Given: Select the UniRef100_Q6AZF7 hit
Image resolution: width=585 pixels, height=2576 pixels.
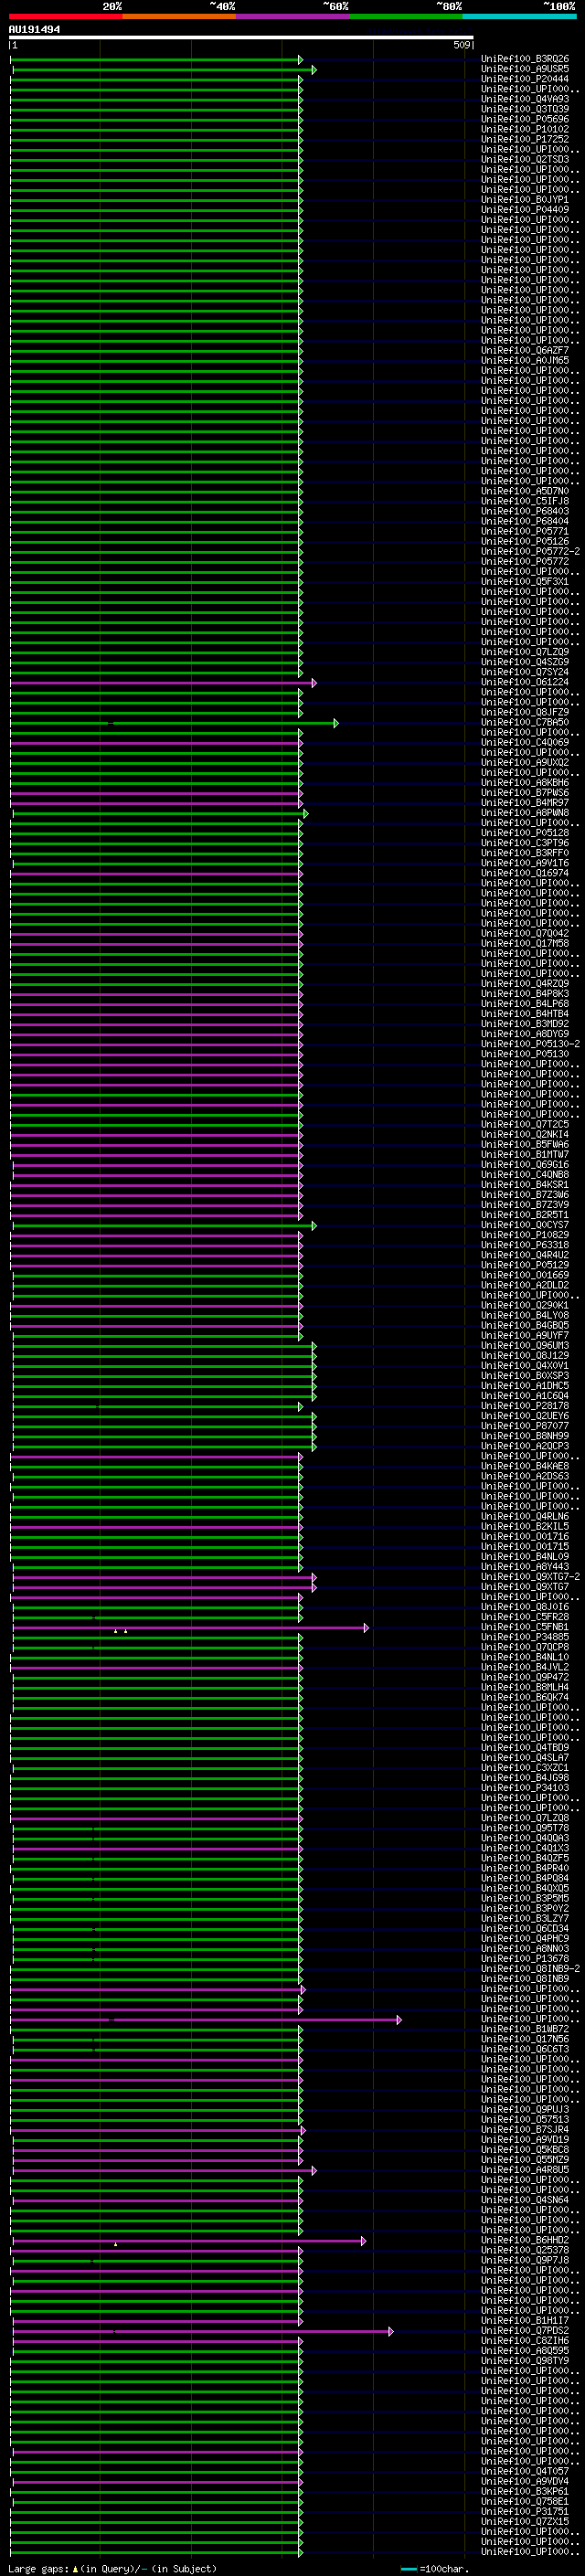Looking at the screenshot, I should (x=525, y=350).
